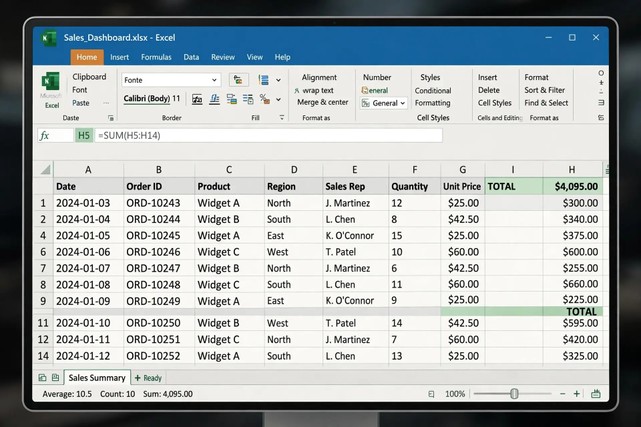
Task: Click the zoom slider handle in status bar
Action: pyautogui.click(x=514, y=394)
